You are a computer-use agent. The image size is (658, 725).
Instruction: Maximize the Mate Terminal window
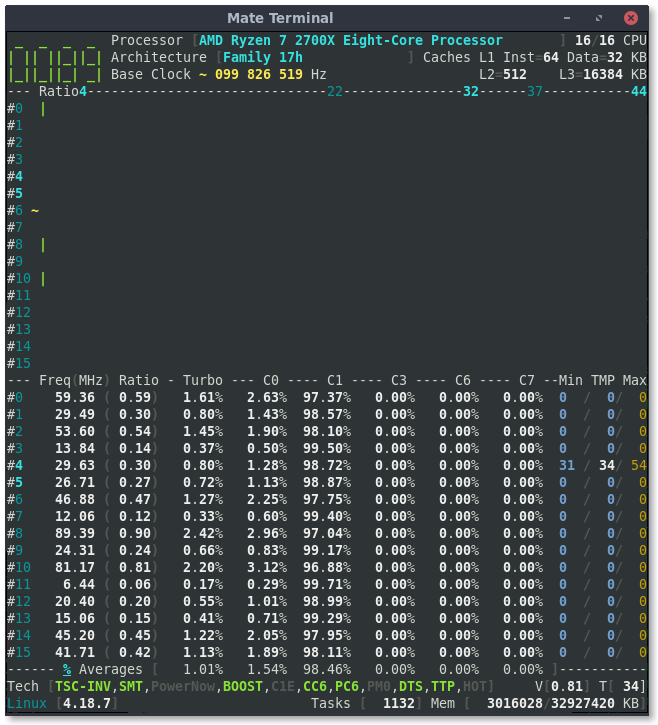pyautogui.click(x=599, y=18)
